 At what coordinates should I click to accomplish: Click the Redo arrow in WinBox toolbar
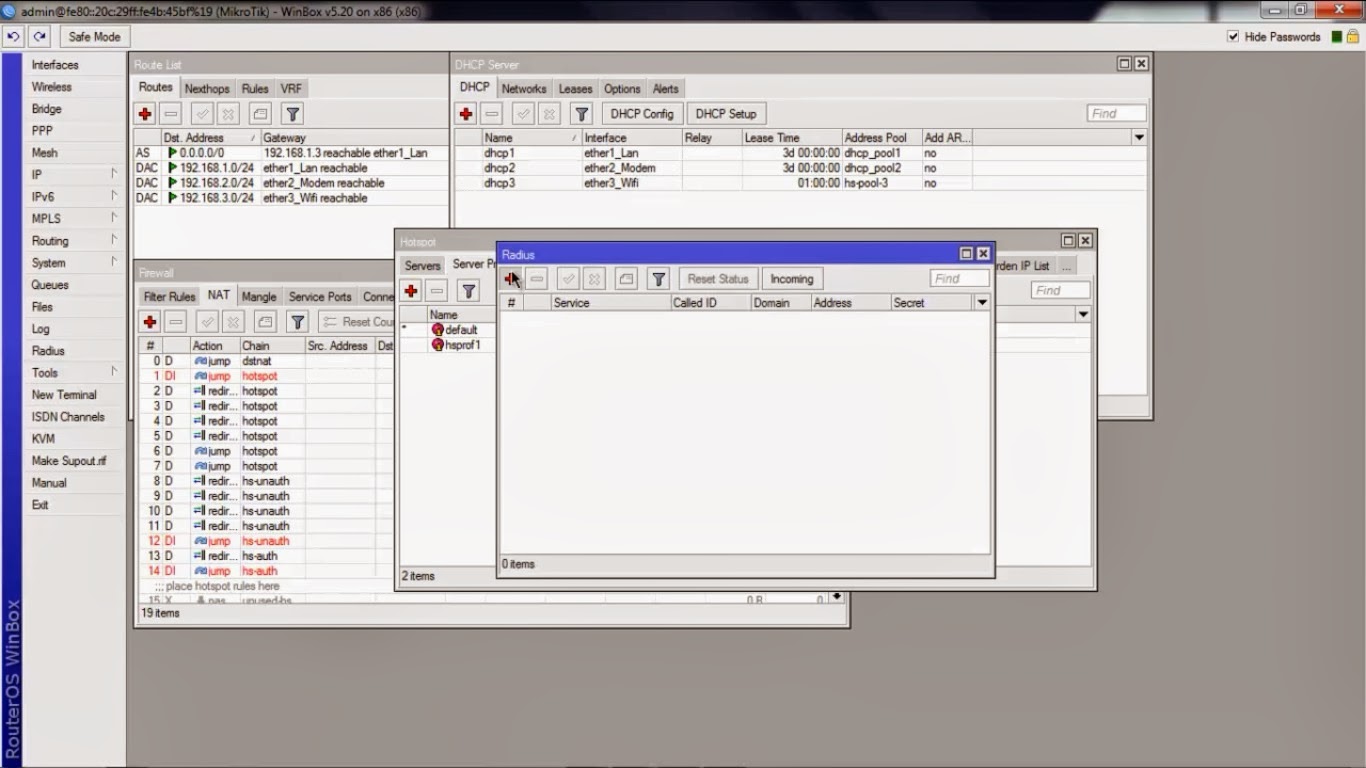pyautogui.click(x=39, y=37)
